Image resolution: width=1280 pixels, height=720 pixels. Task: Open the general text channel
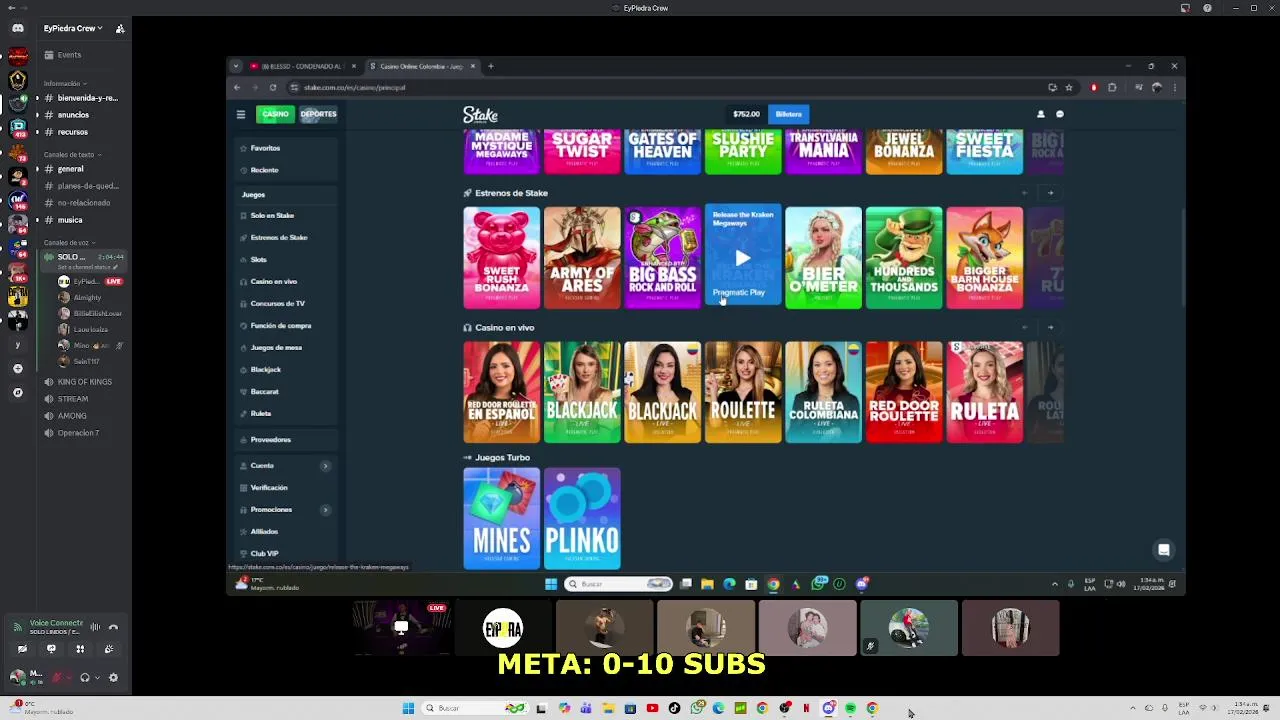coord(70,169)
